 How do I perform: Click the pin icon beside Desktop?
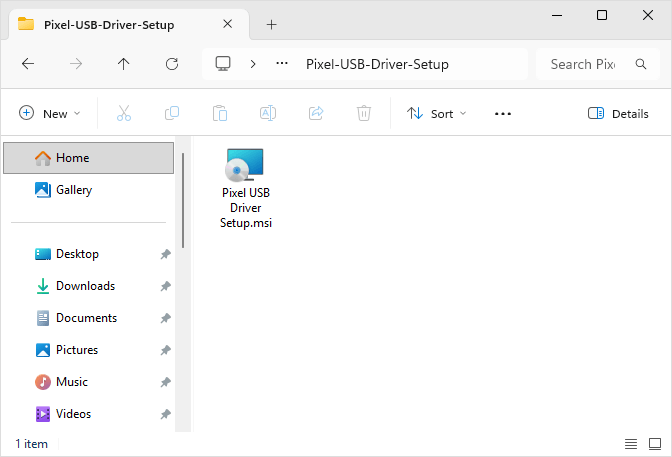point(165,254)
